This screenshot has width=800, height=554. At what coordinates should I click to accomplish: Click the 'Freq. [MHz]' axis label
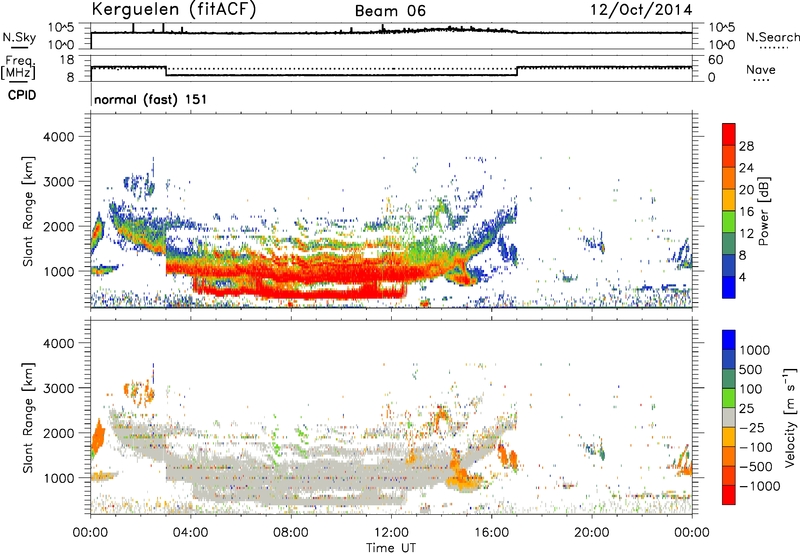[x=19, y=67]
